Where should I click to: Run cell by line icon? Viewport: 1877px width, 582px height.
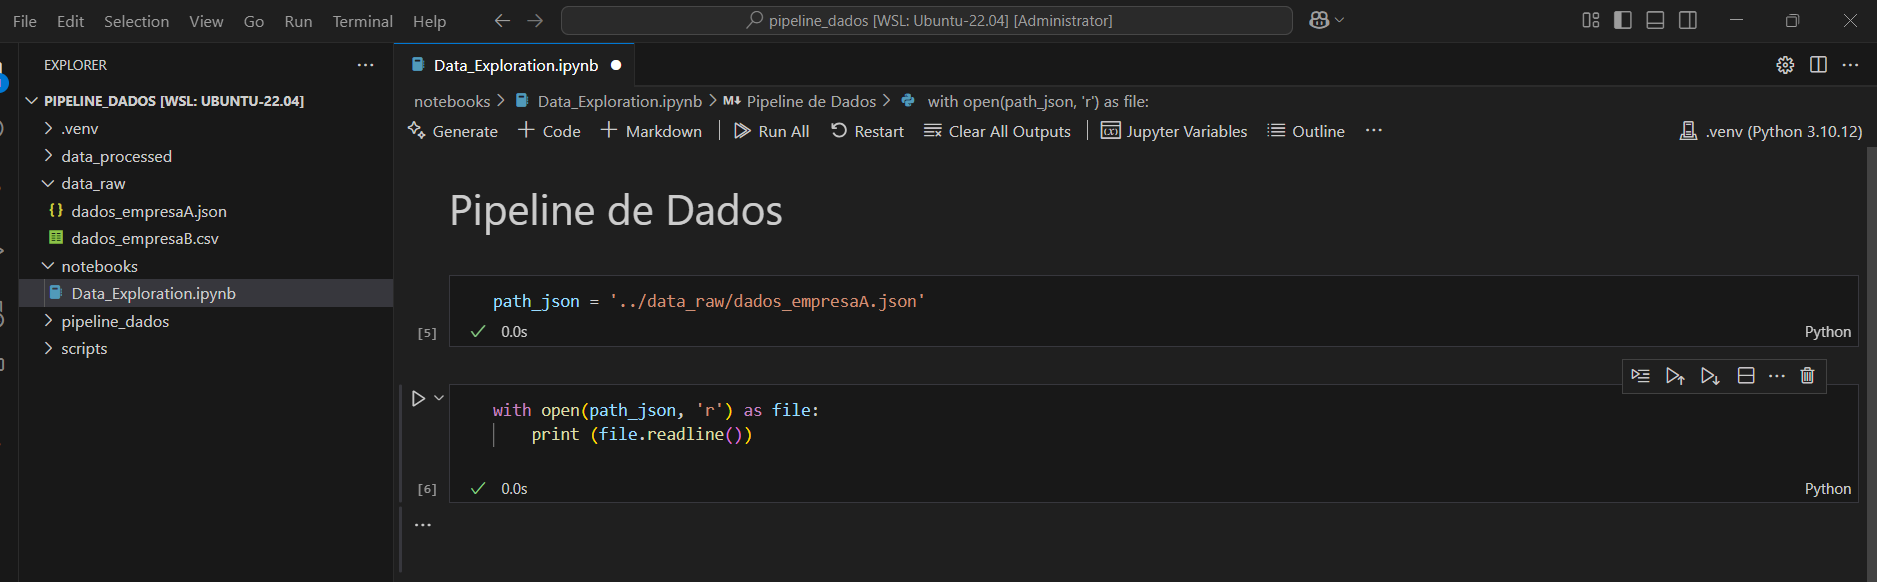click(x=1640, y=376)
